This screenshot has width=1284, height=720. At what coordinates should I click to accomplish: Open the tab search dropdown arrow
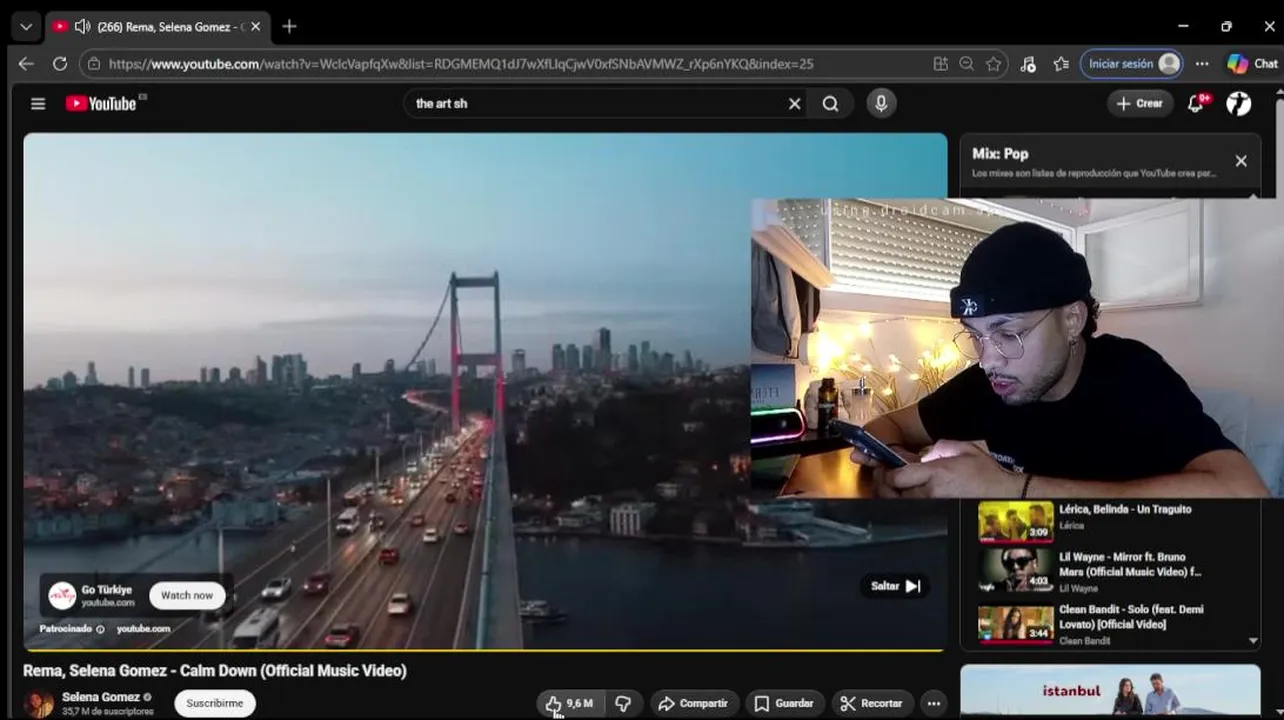26,26
